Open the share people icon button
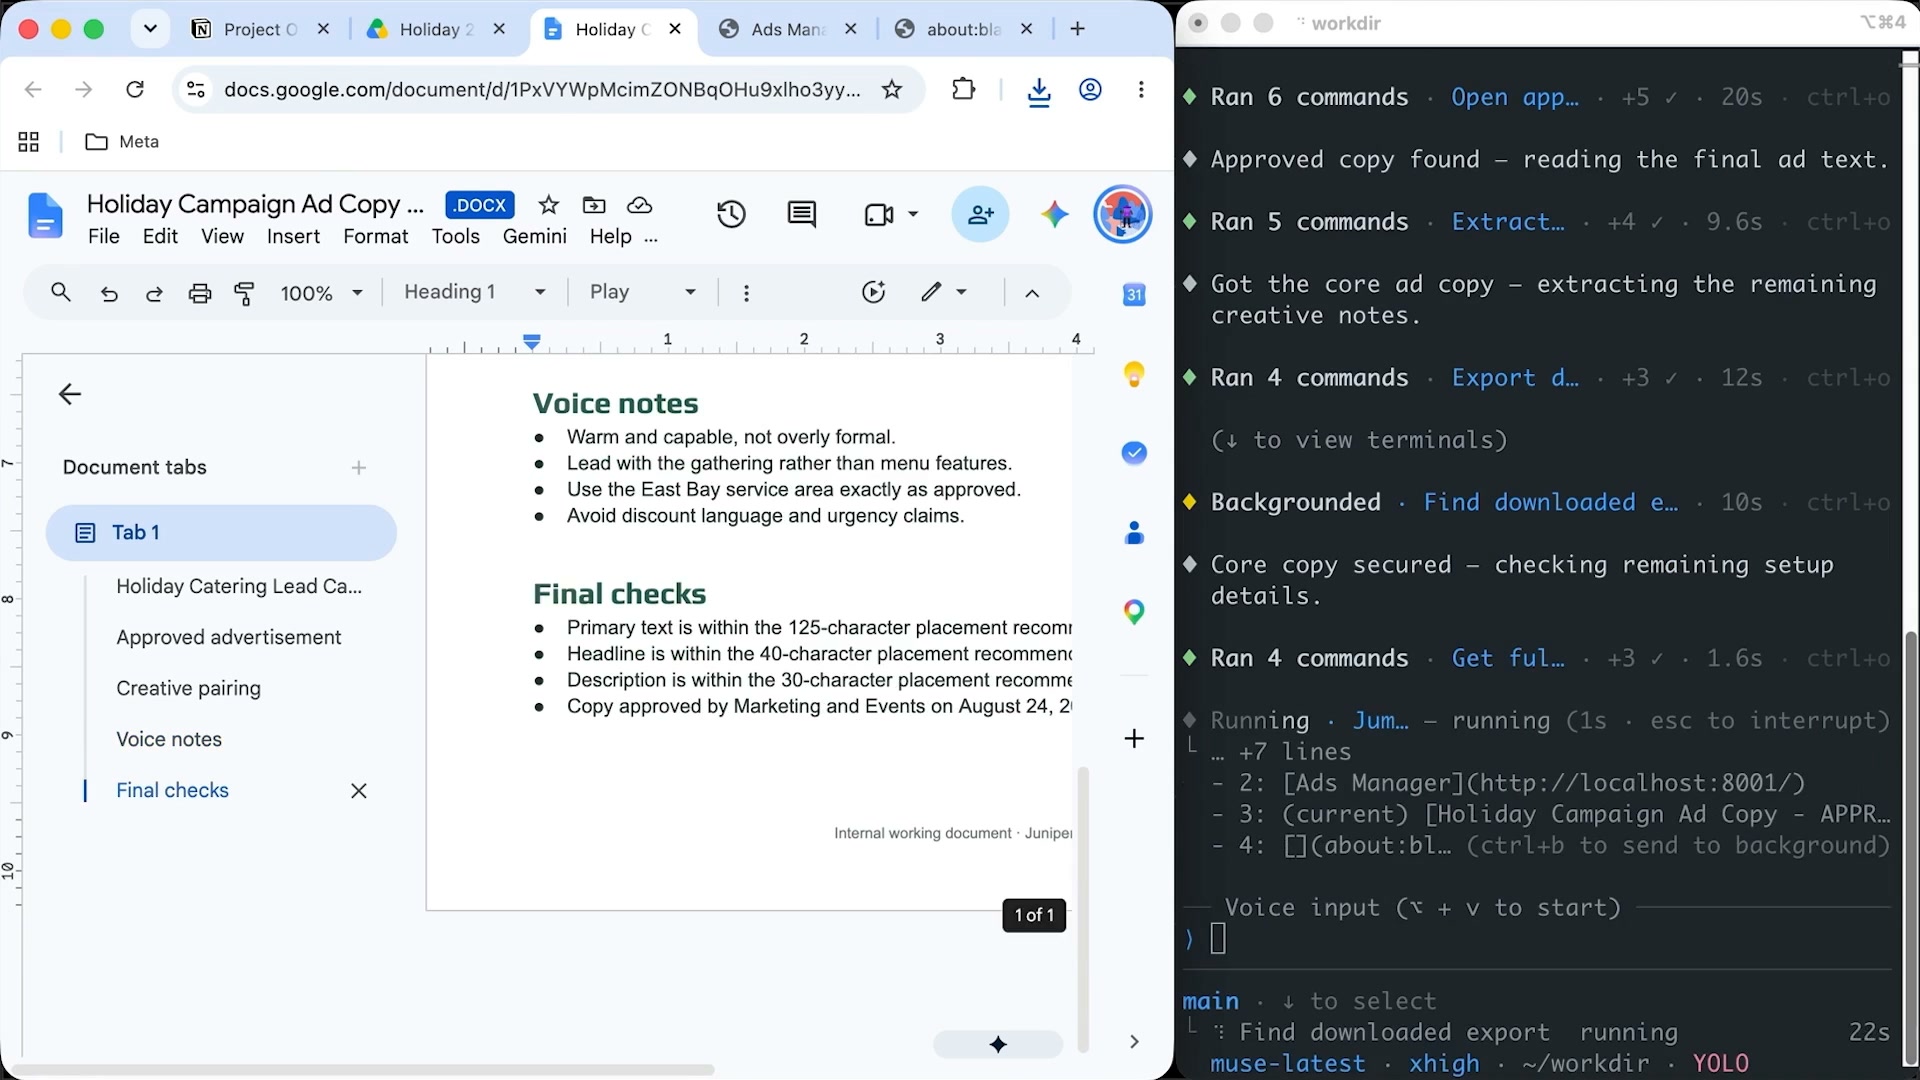Image resolution: width=1920 pixels, height=1080 pixels. (980, 214)
